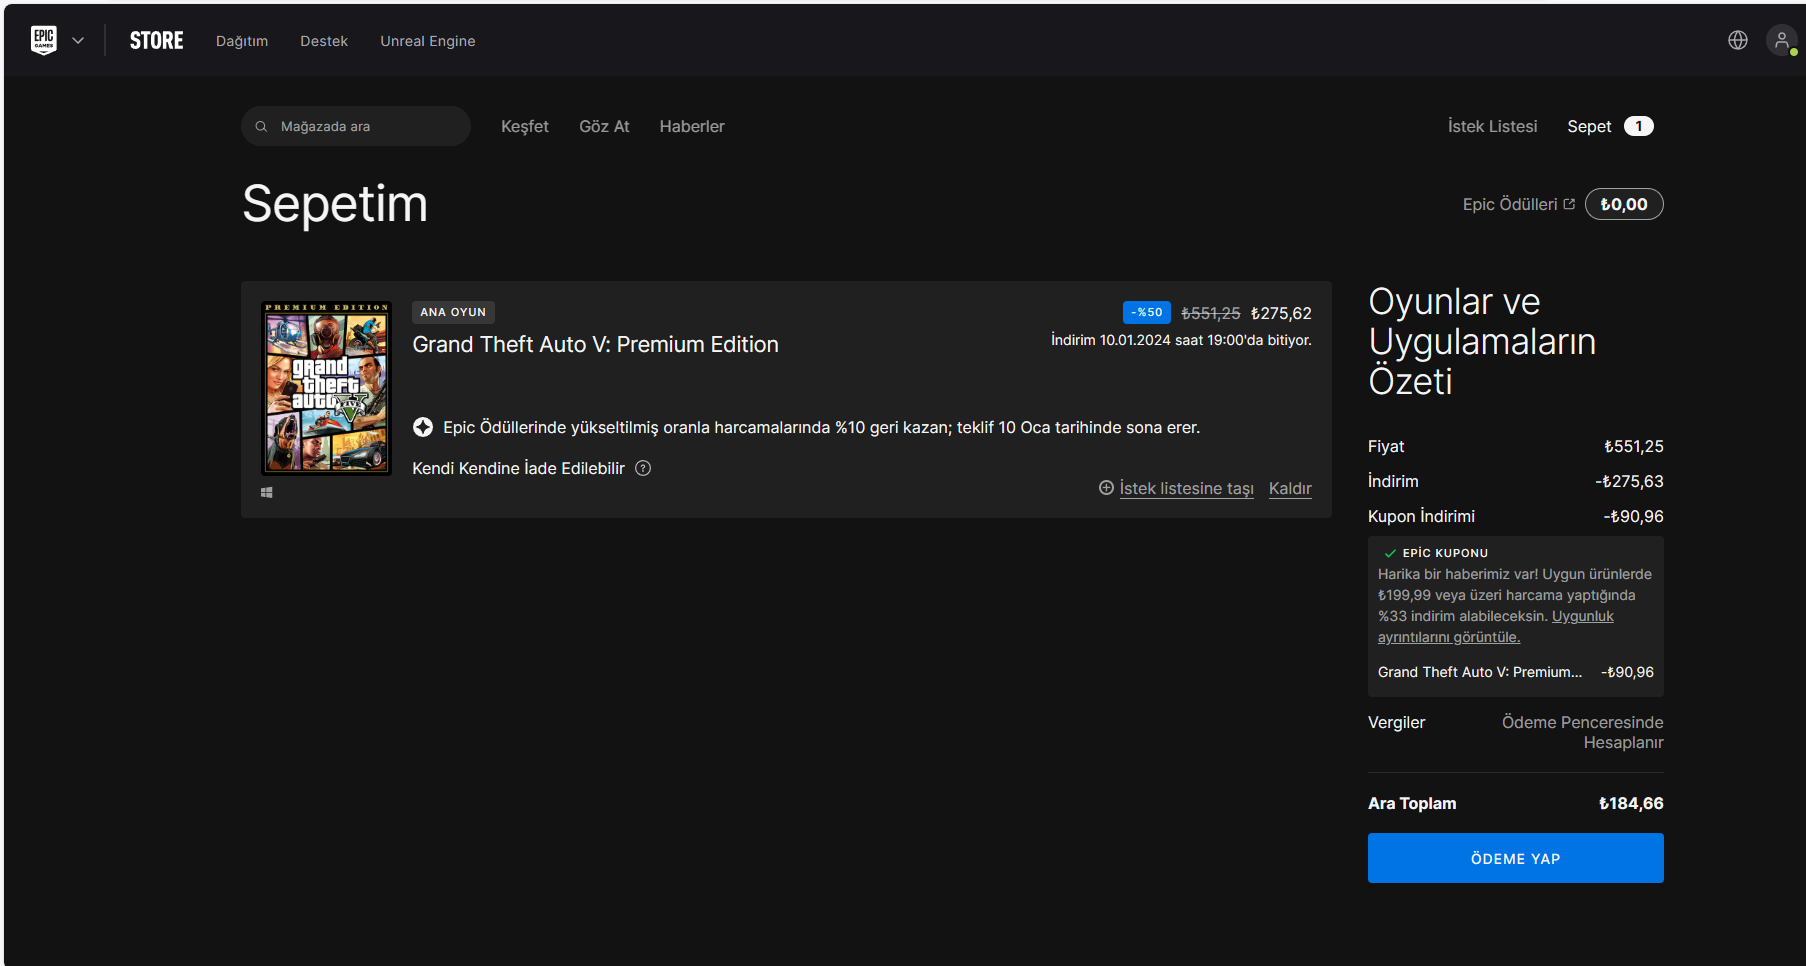Open the Destek menu
The height and width of the screenshot is (966, 1806).
click(324, 41)
